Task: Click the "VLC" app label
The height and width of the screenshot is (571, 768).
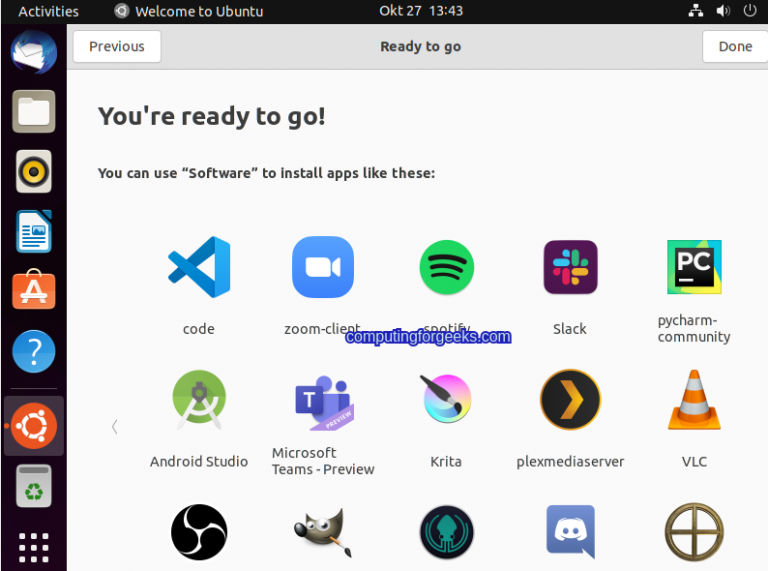Action: click(x=694, y=461)
